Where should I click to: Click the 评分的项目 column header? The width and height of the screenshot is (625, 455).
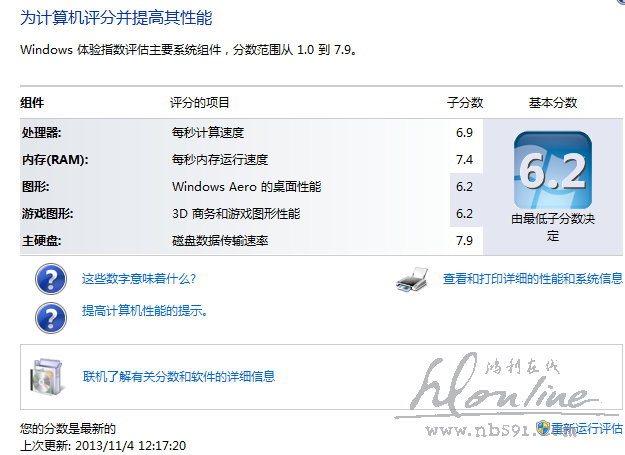click(199, 102)
